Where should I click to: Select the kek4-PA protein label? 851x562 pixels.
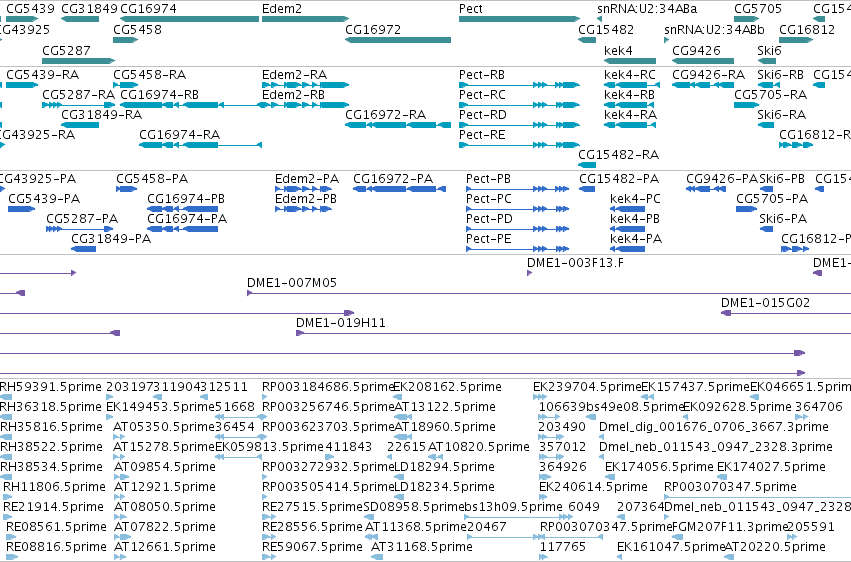point(636,239)
